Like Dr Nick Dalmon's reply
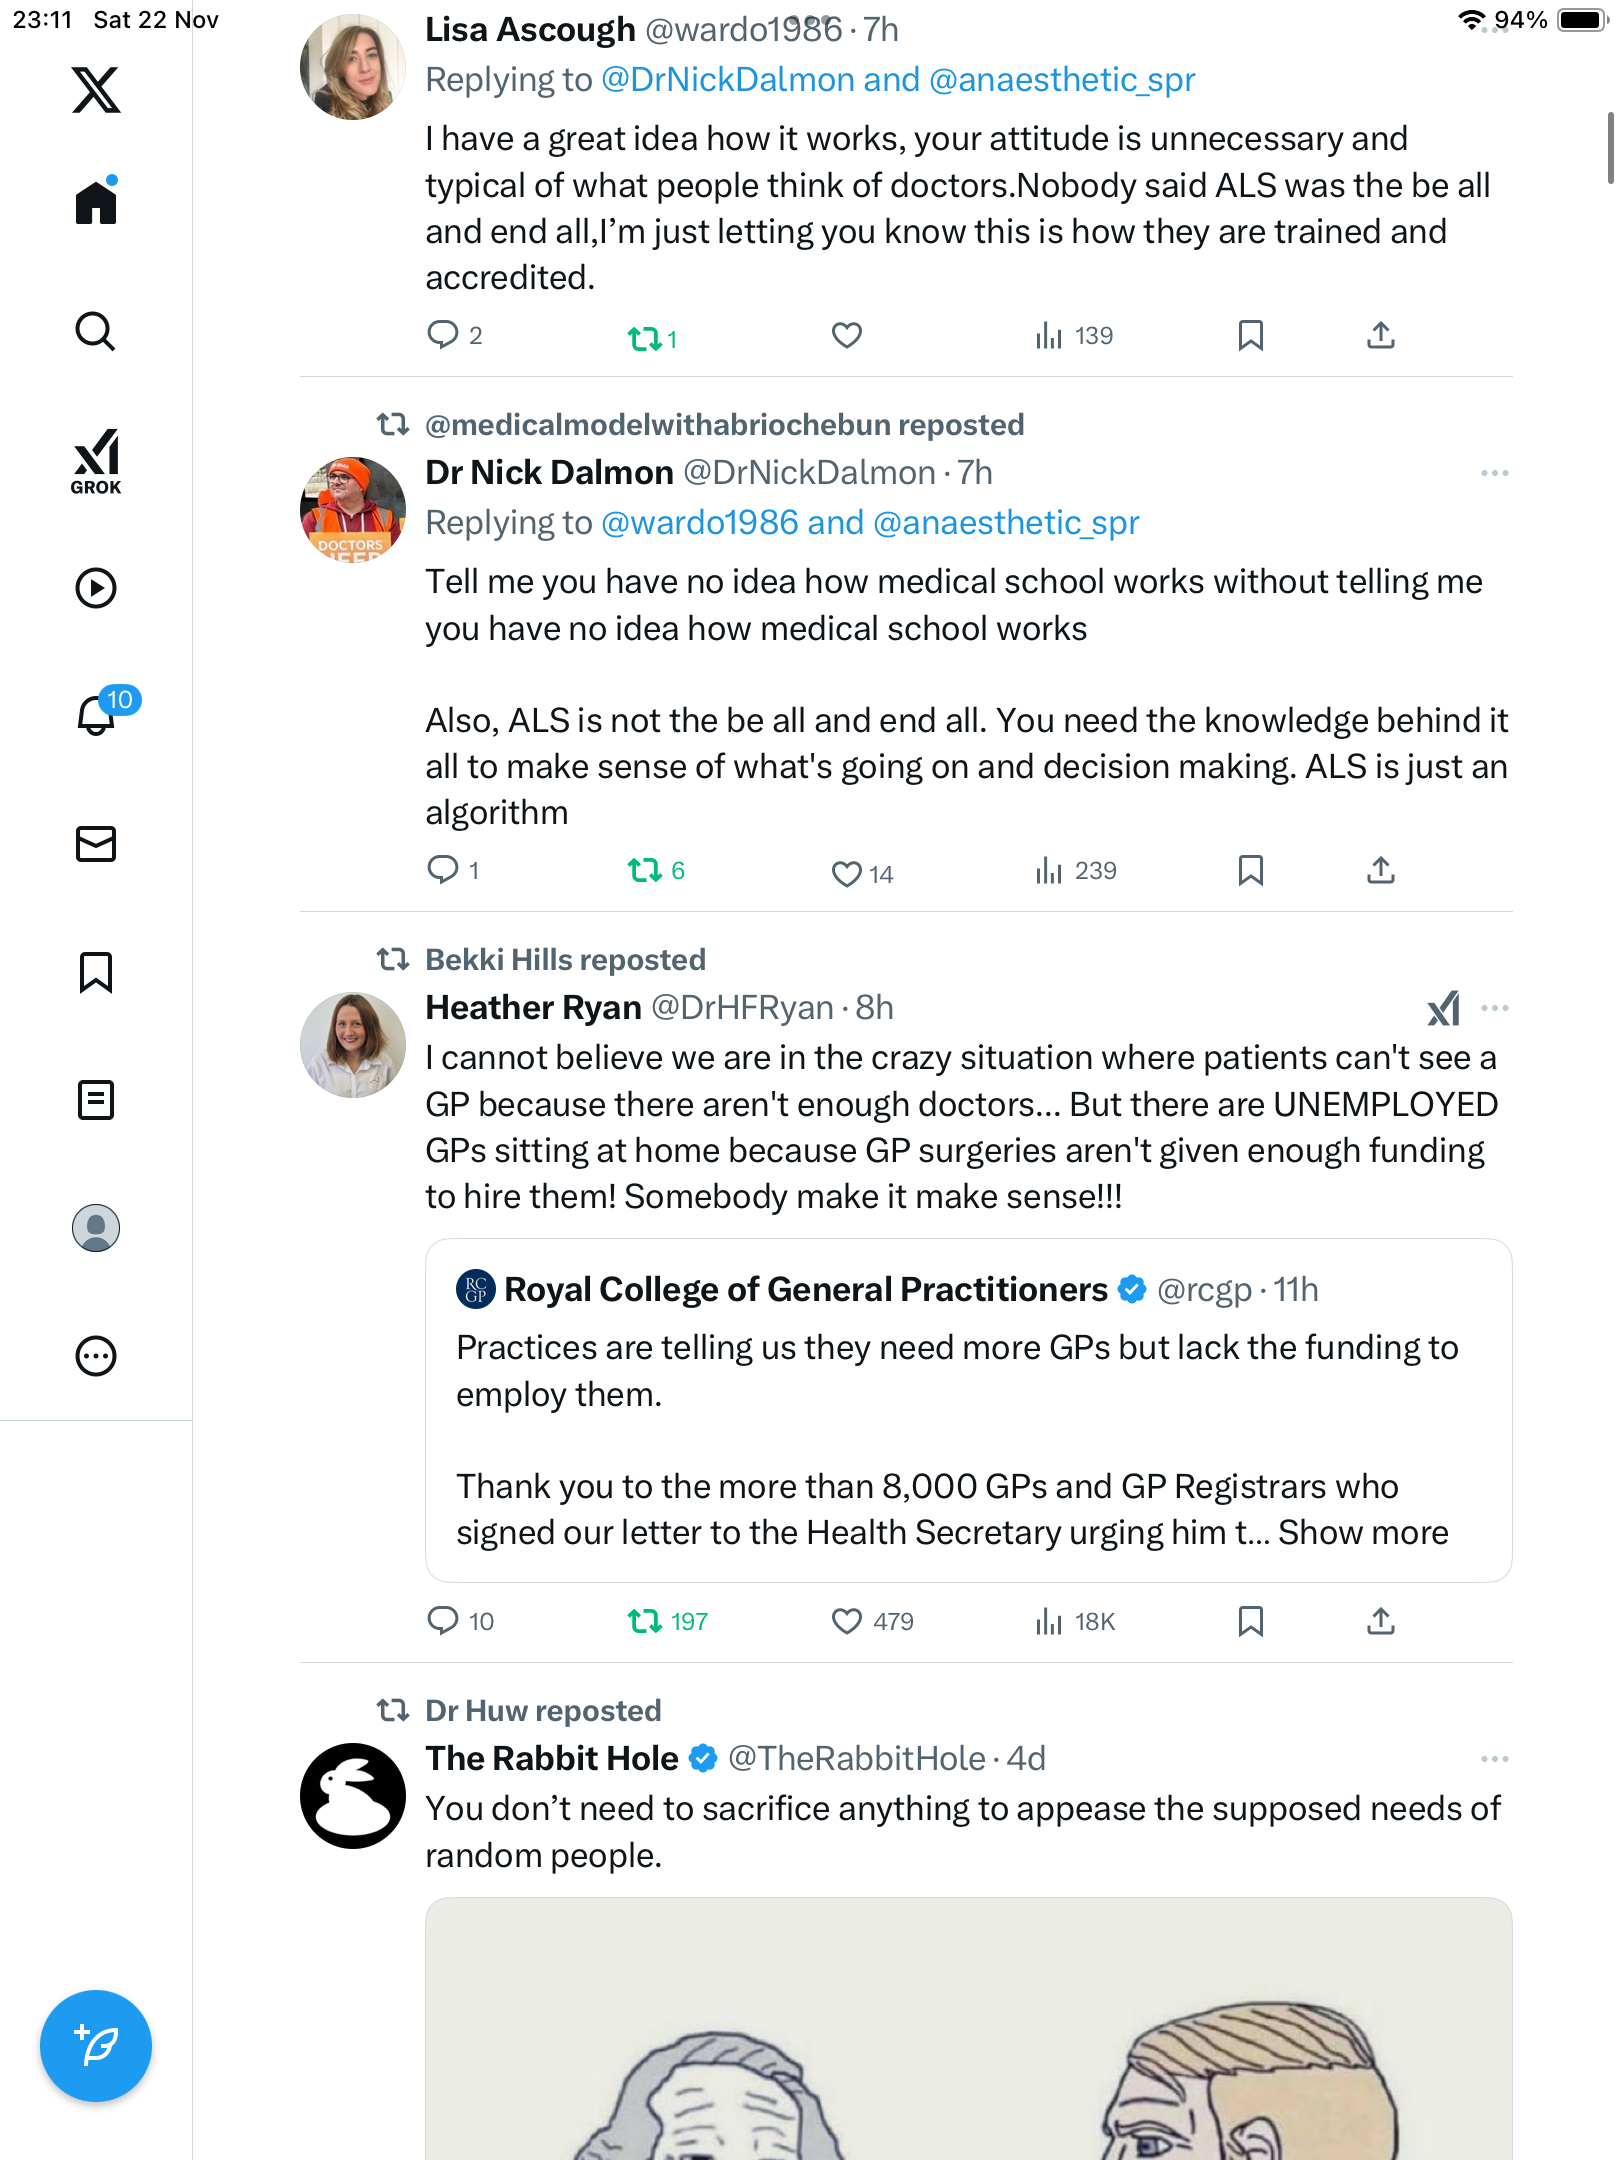Screen dimensions: 1620x2160 point(846,873)
